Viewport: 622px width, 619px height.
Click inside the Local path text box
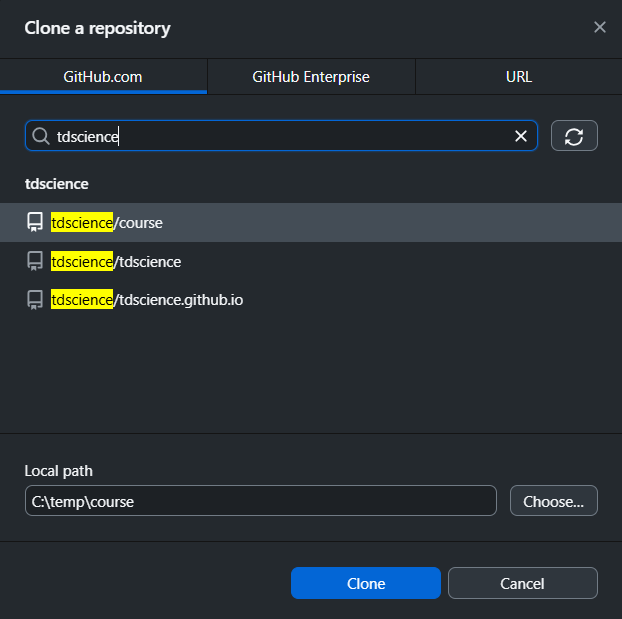pos(260,501)
